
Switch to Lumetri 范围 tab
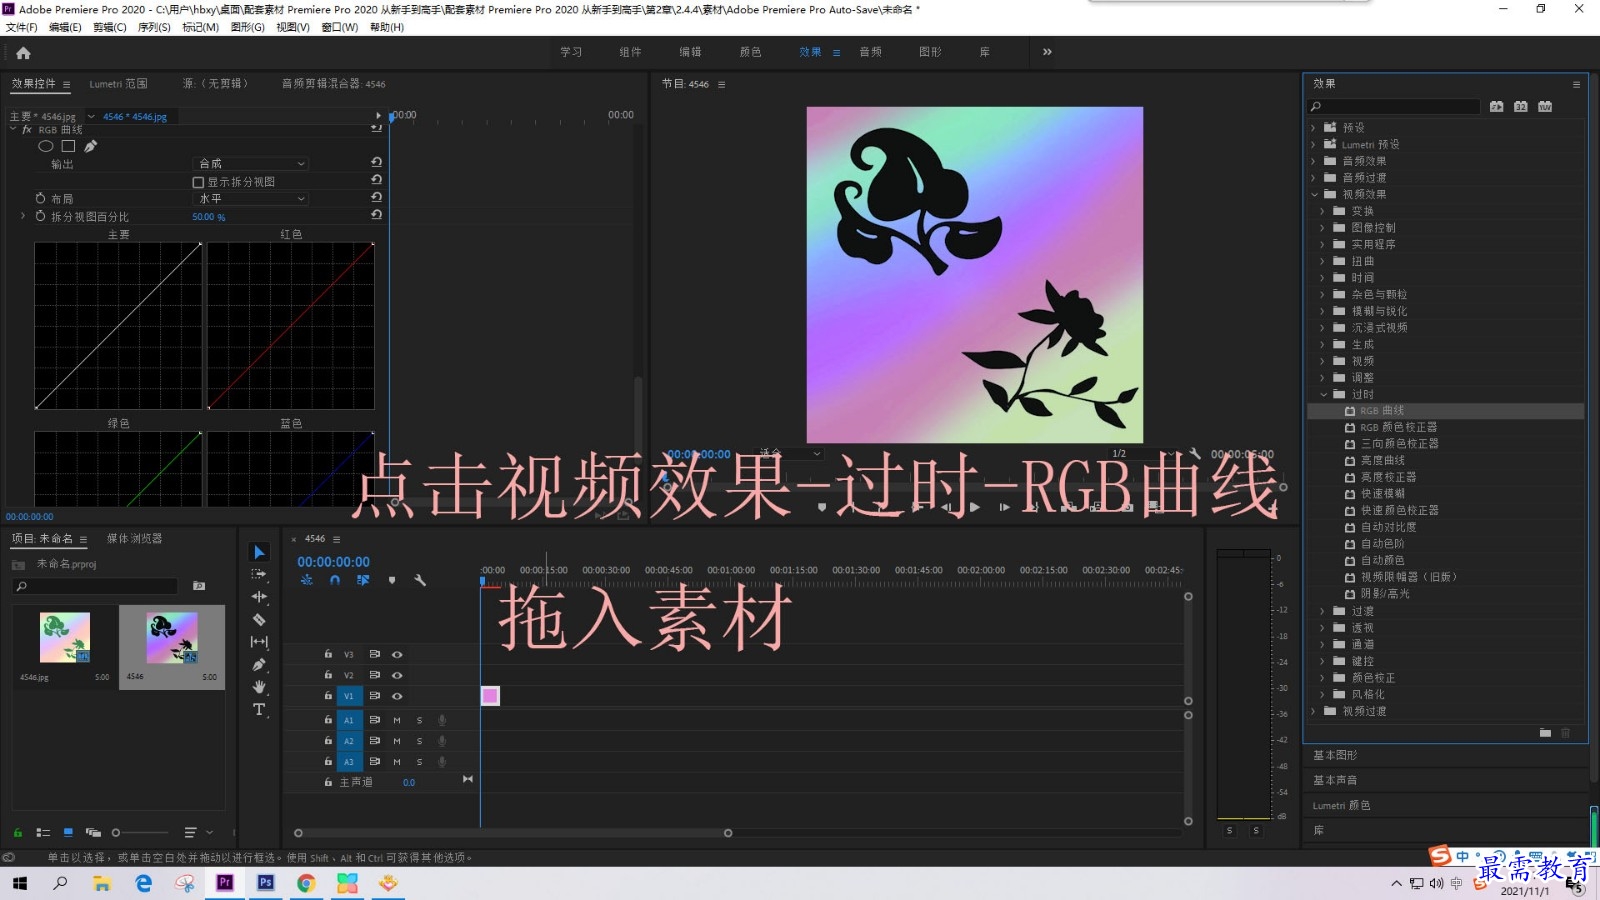pos(118,84)
